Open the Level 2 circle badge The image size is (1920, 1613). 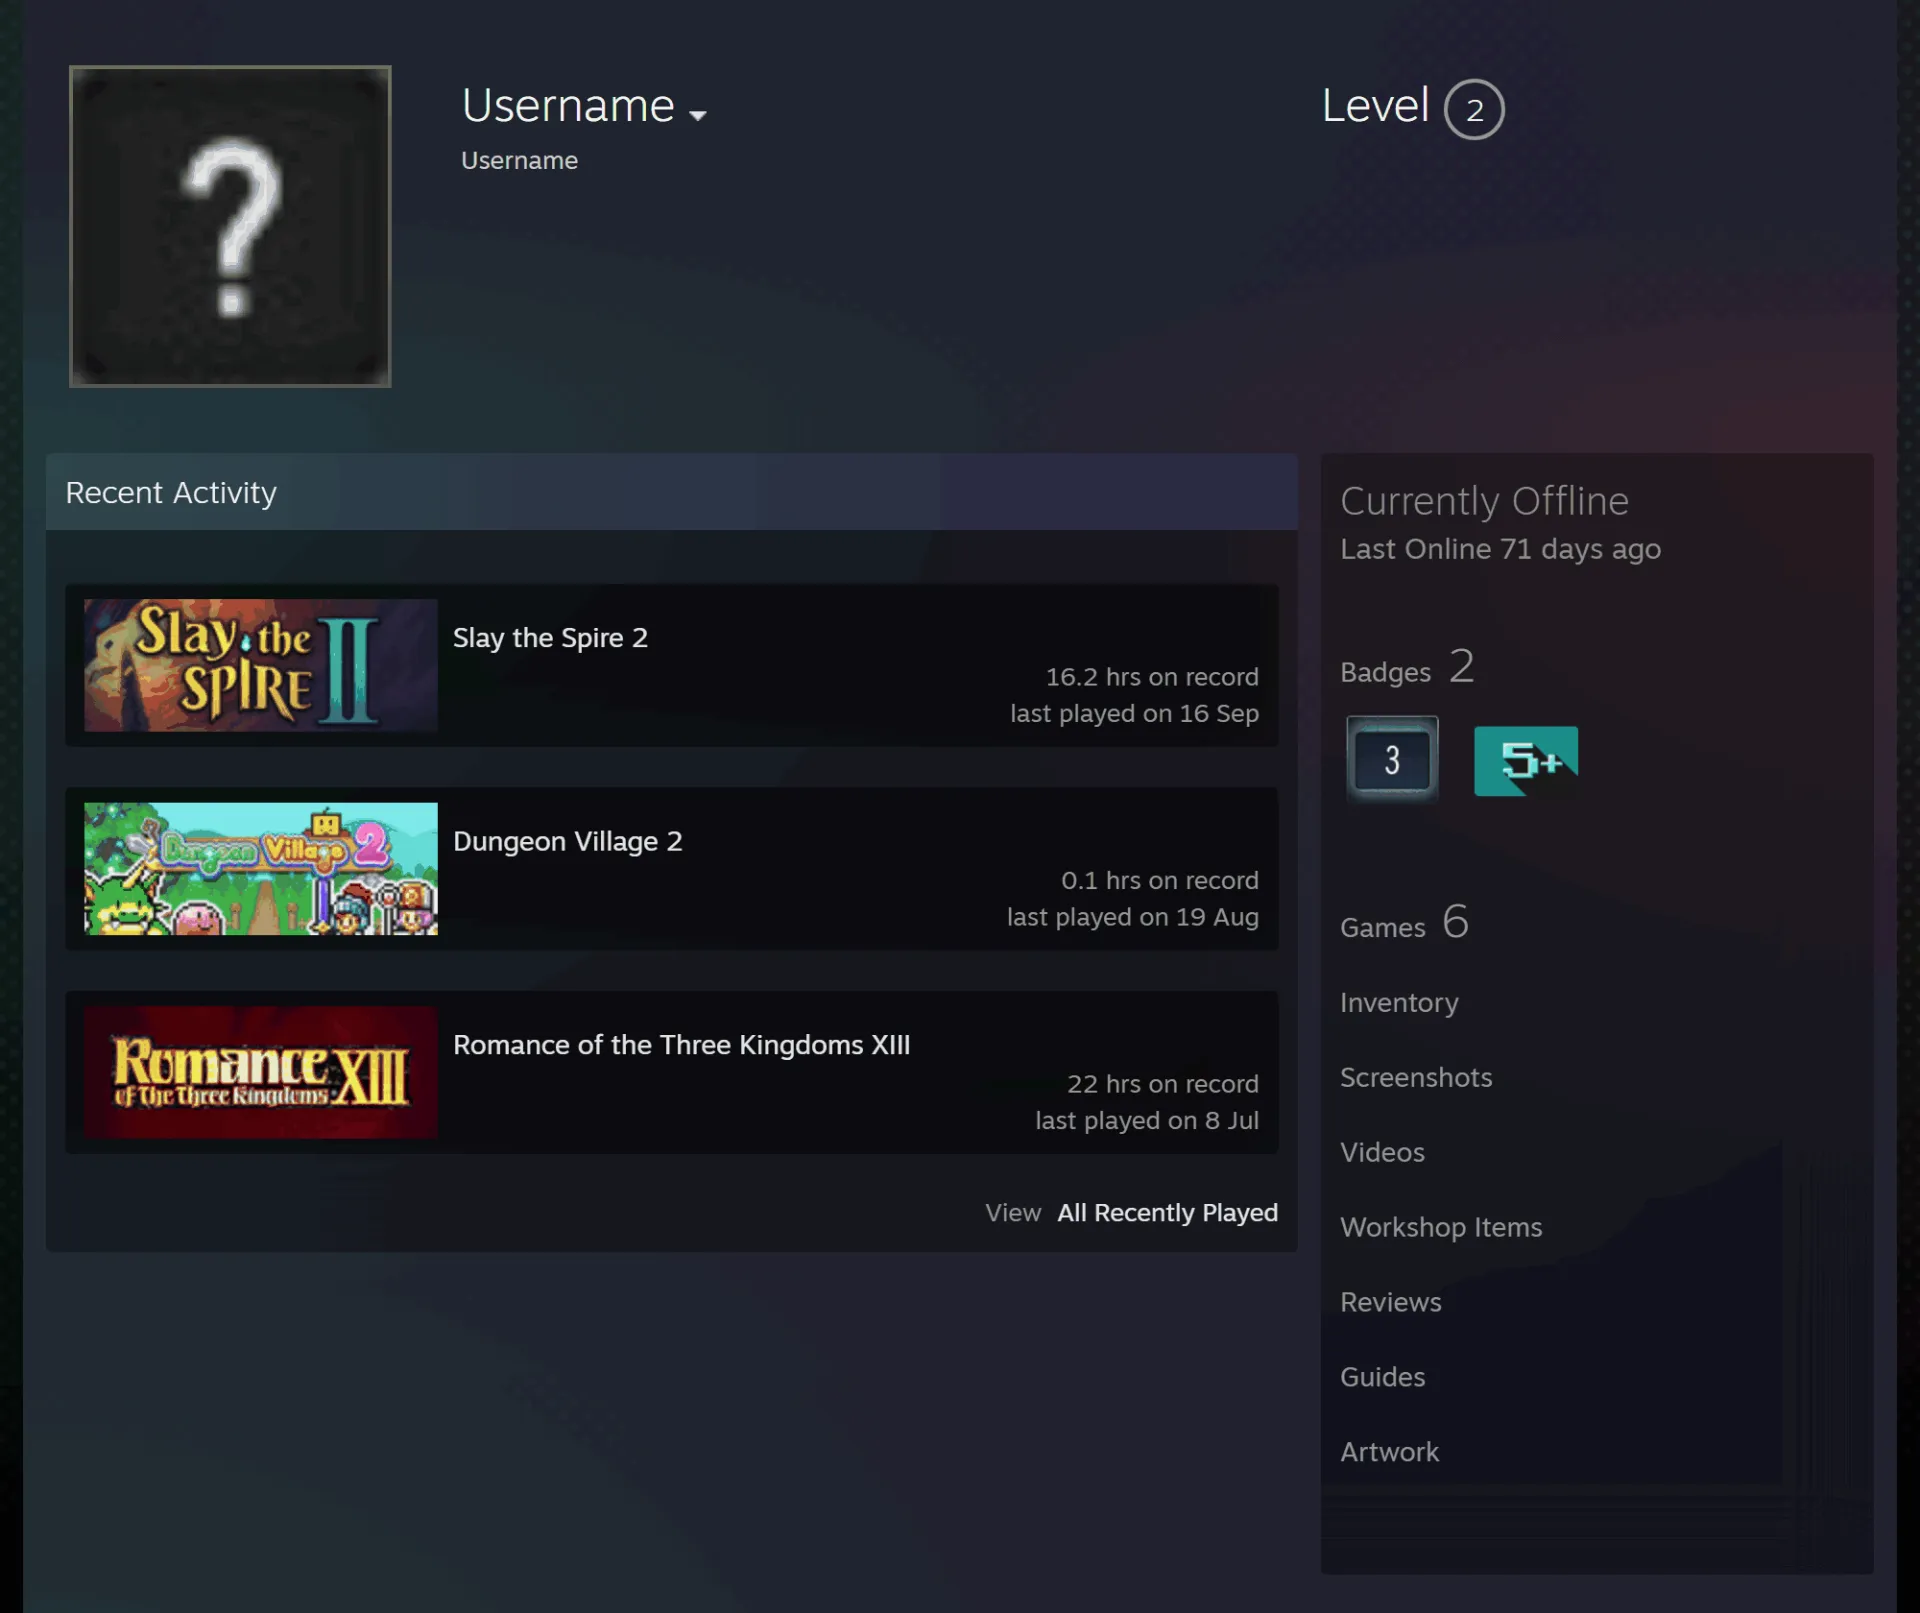click(1474, 109)
